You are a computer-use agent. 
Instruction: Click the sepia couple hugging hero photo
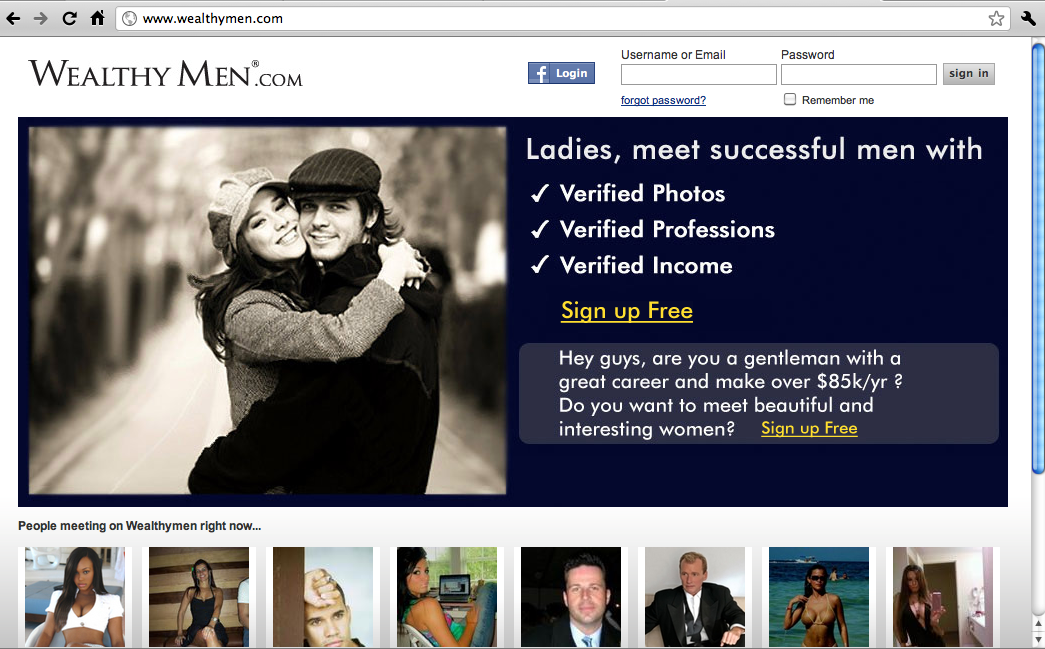coord(267,311)
